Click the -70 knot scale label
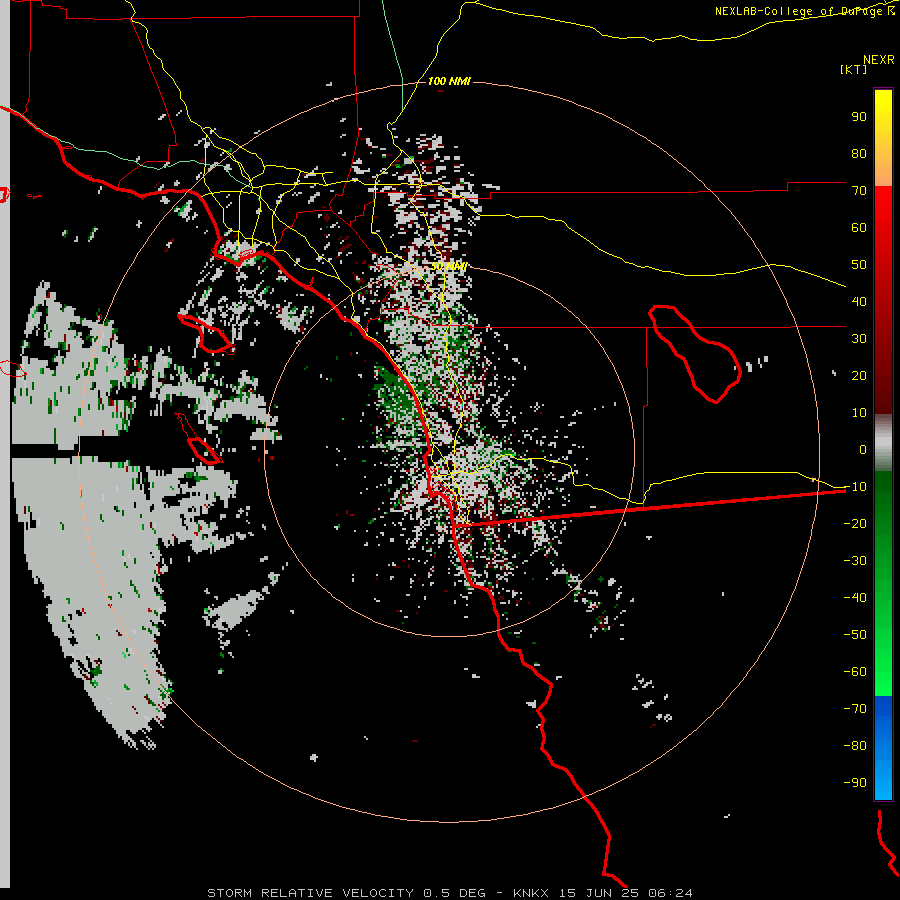The width and height of the screenshot is (900, 900). point(855,709)
